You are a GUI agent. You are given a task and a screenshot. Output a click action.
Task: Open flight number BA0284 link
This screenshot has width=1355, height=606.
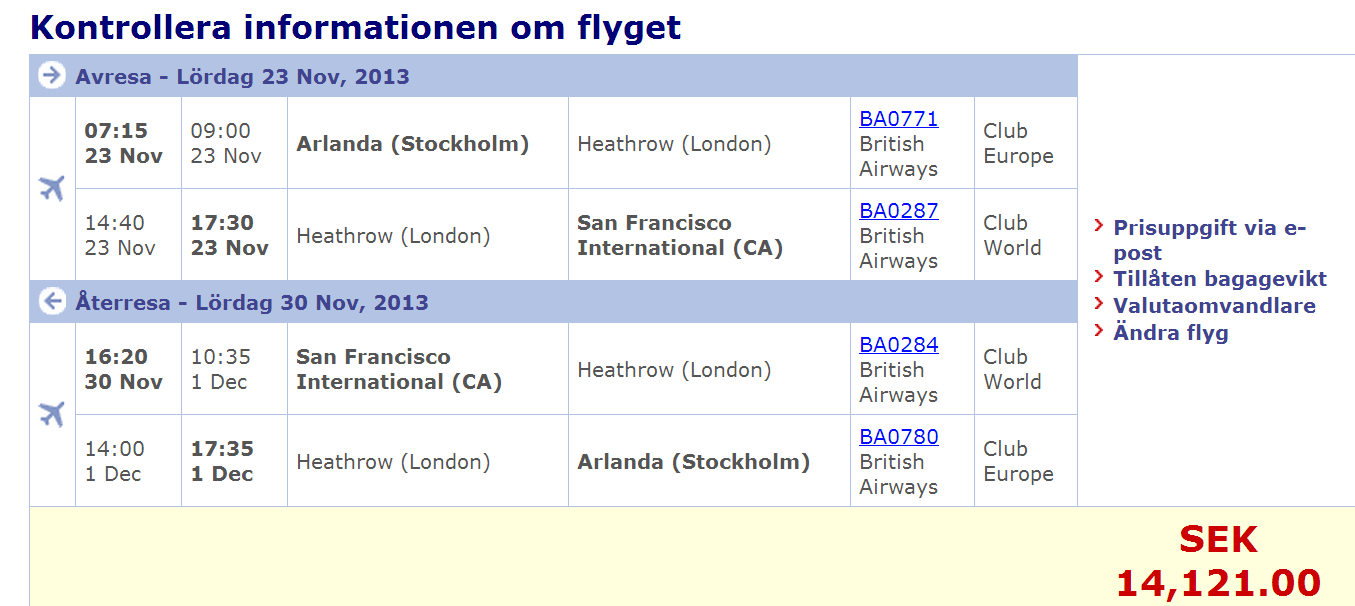coord(898,345)
